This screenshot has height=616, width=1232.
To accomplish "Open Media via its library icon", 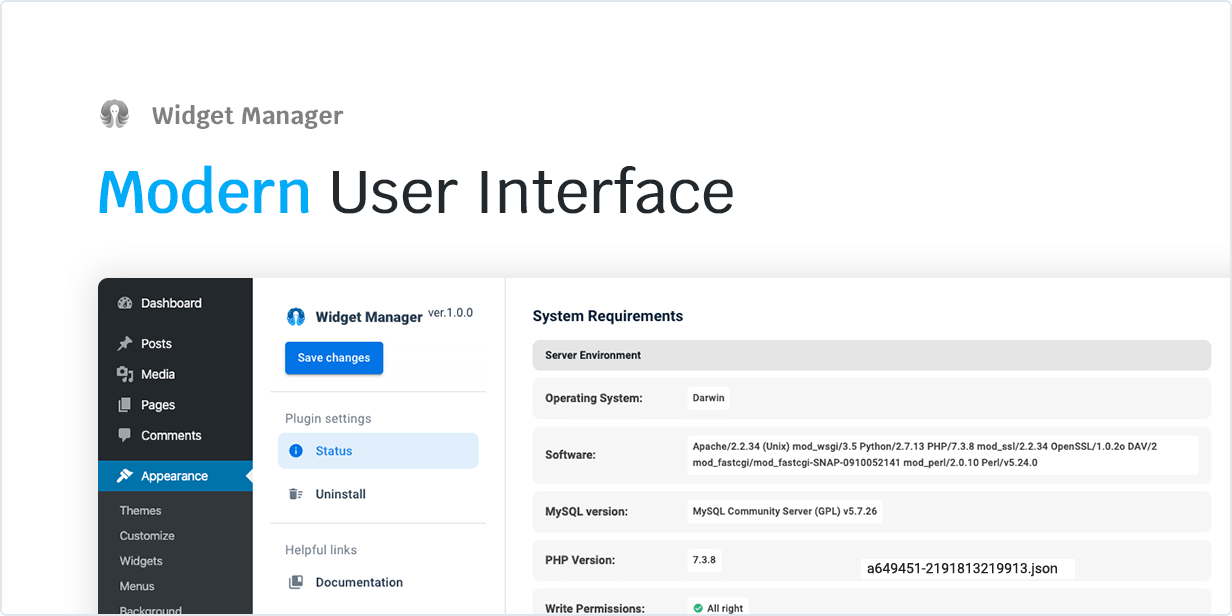I will tap(124, 374).
